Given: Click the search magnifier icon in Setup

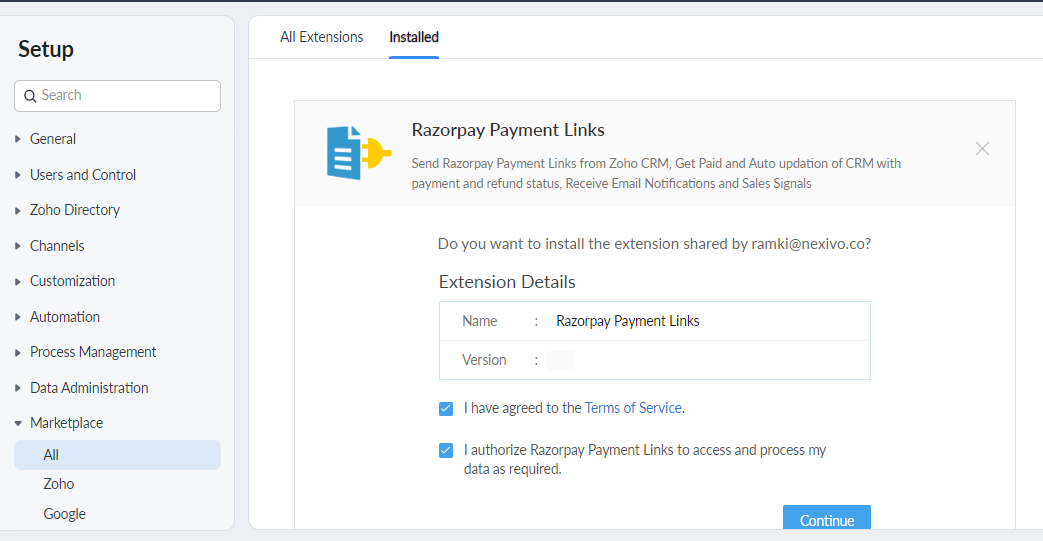Looking at the screenshot, I should 30,96.
